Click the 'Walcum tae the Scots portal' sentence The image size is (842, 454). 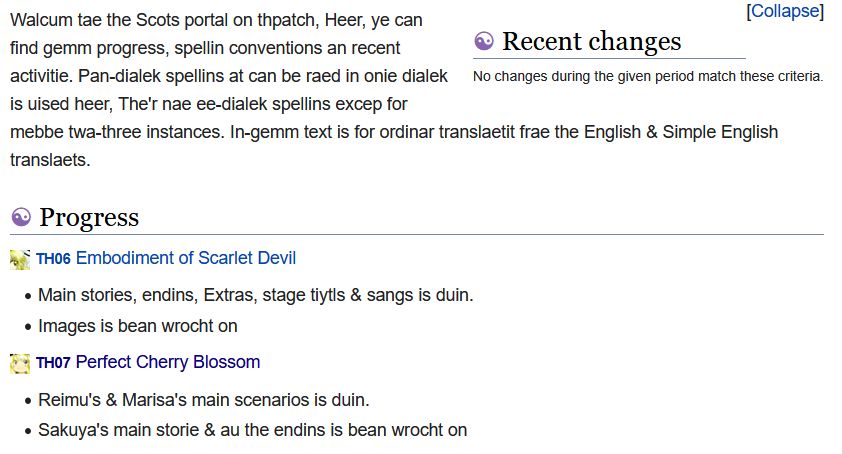tap(150, 20)
